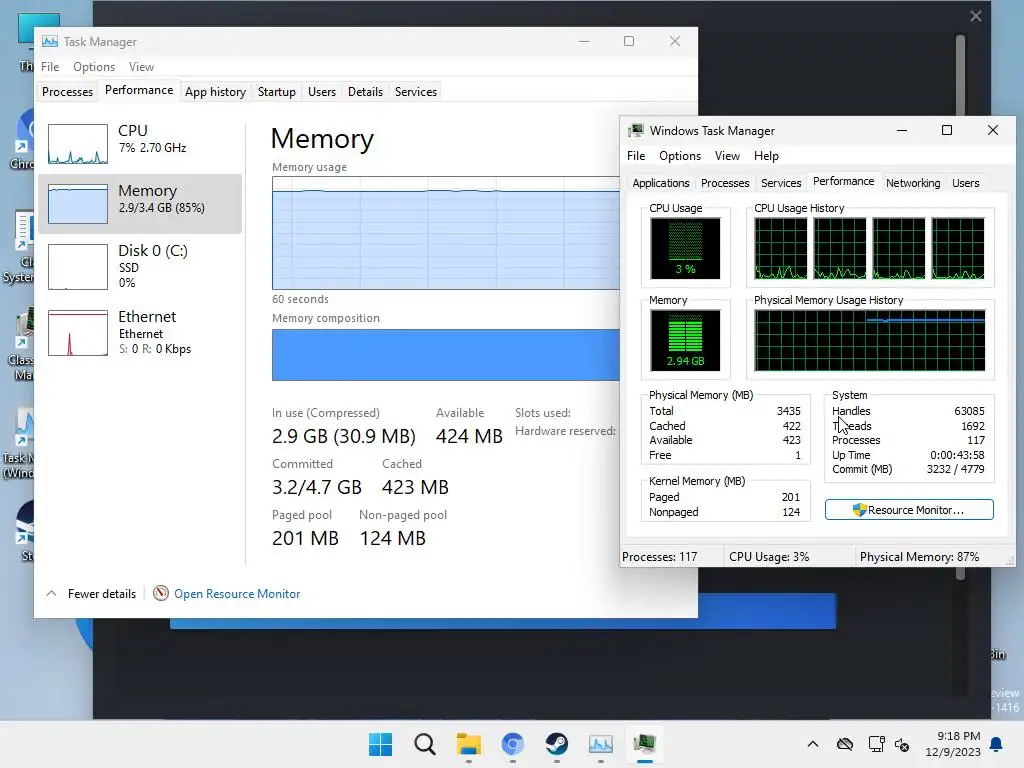The height and width of the screenshot is (768, 1024).
Task: Switch to Services tab in Windows Task Manager
Action: [x=781, y=183]
